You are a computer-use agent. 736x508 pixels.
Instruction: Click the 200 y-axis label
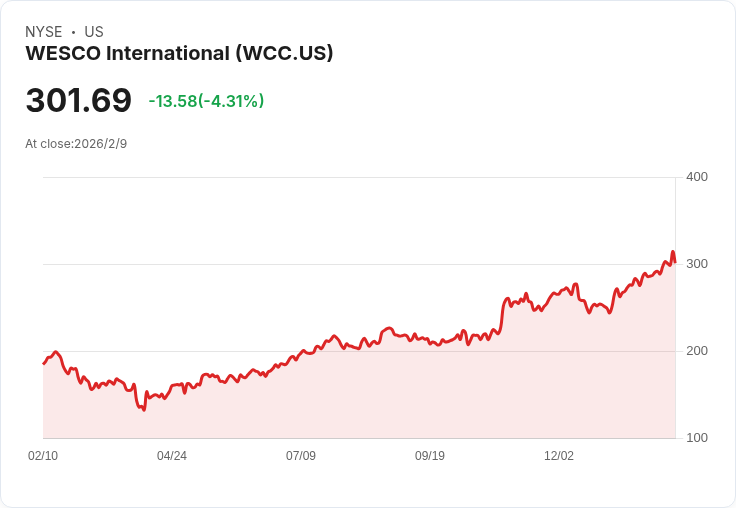pos(696,351)
